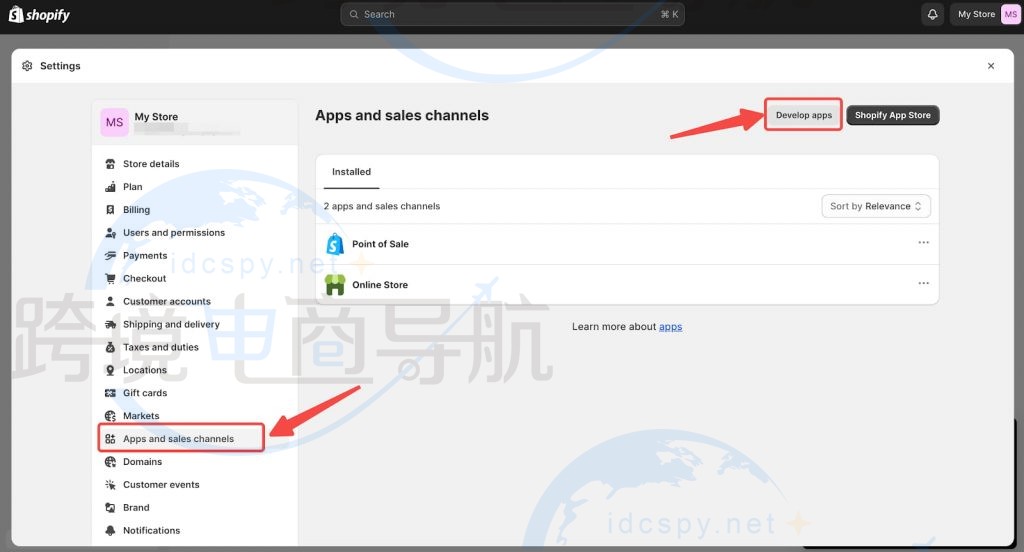1024x552 pixels.
Task: Click the Brand icon
Action: coord(110,508)
